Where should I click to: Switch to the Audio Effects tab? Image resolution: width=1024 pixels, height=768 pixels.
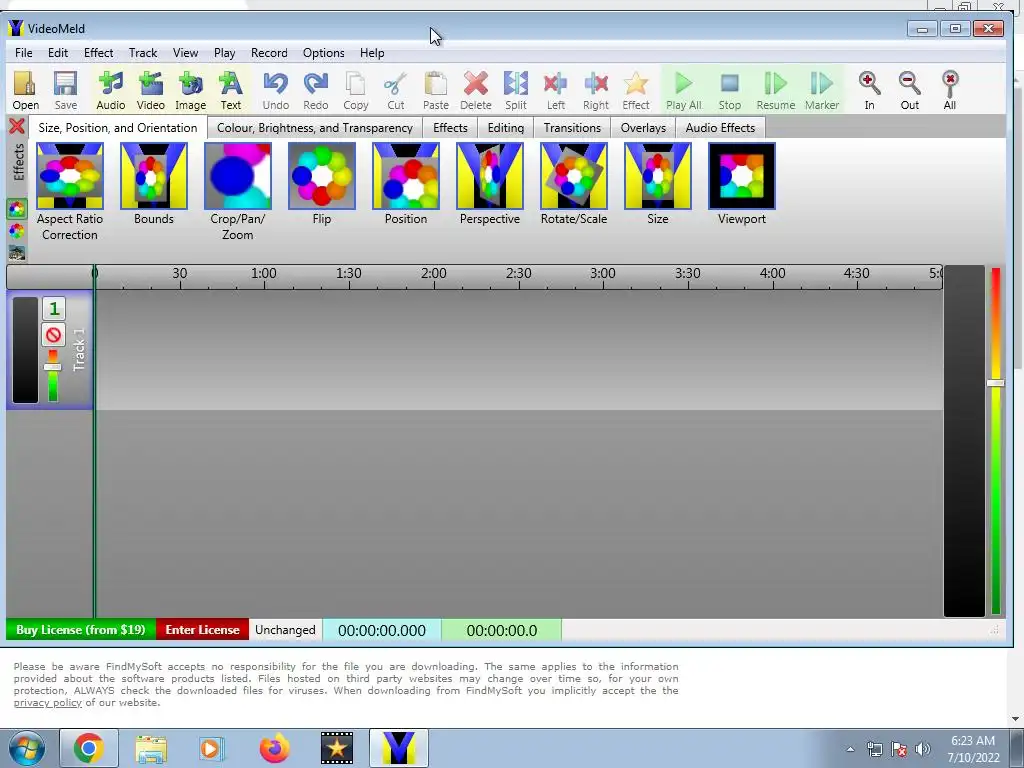(x=720, y=127)
